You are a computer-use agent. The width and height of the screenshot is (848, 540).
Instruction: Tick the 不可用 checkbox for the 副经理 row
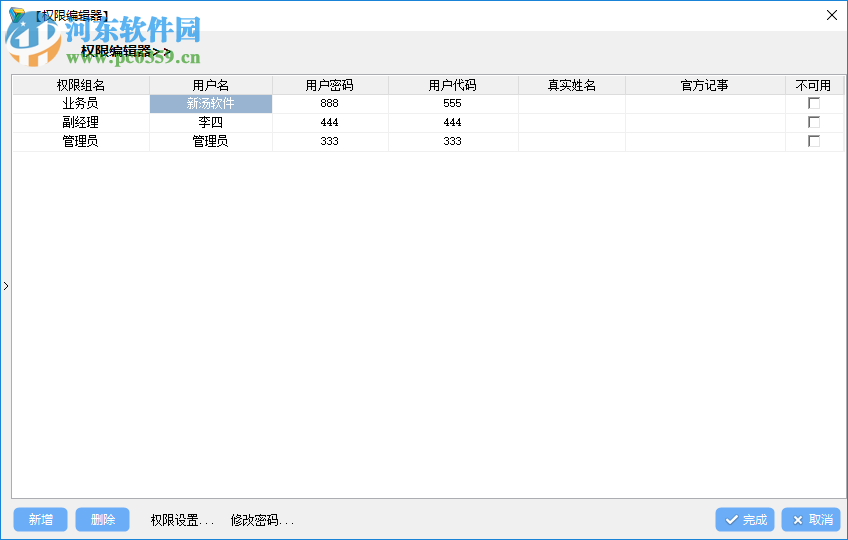pyautogui.click(x=813, y=122)
